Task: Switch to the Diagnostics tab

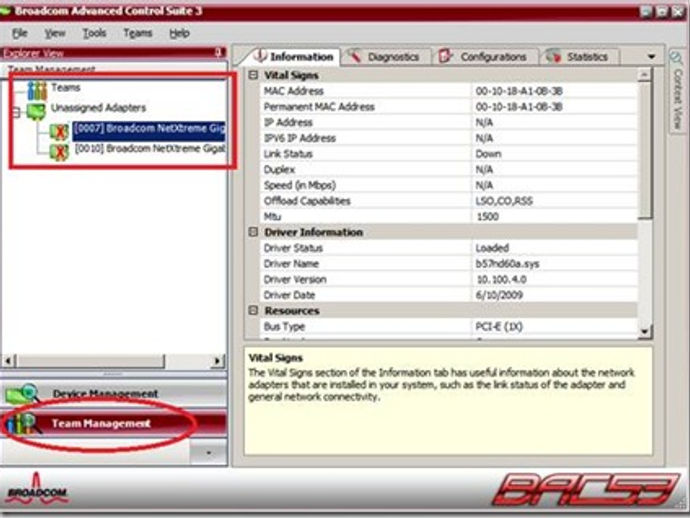Action: pos(386,56)
